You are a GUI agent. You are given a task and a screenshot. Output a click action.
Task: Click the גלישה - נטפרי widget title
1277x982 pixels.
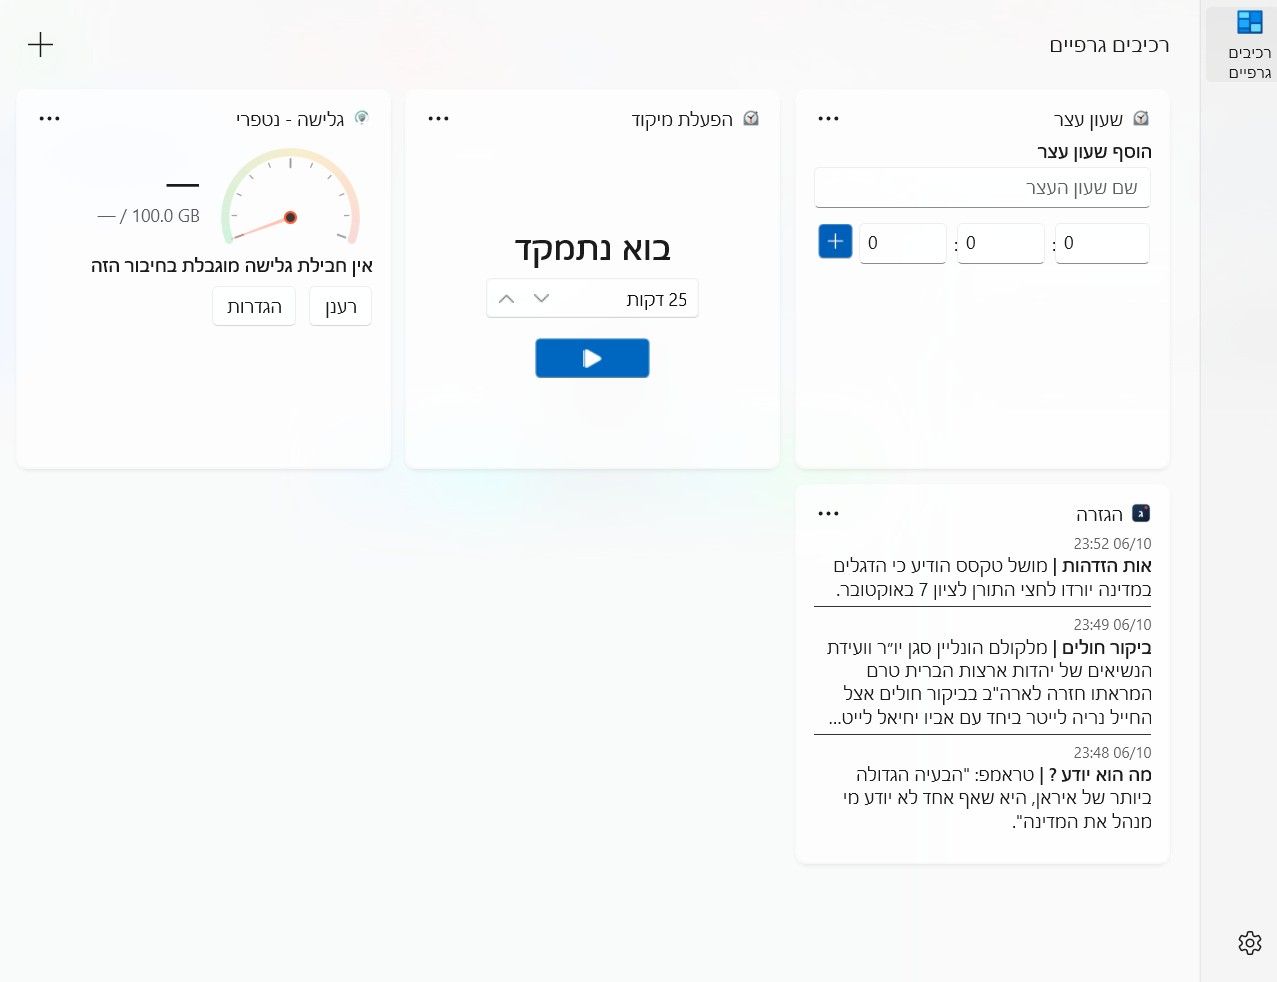290,120
